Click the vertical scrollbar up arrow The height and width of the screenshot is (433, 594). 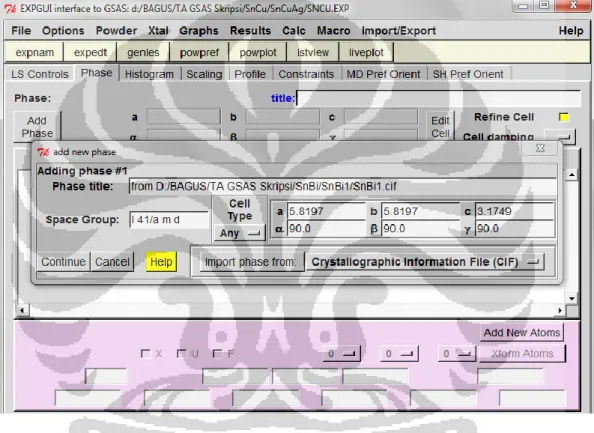(x=572, y=175)
